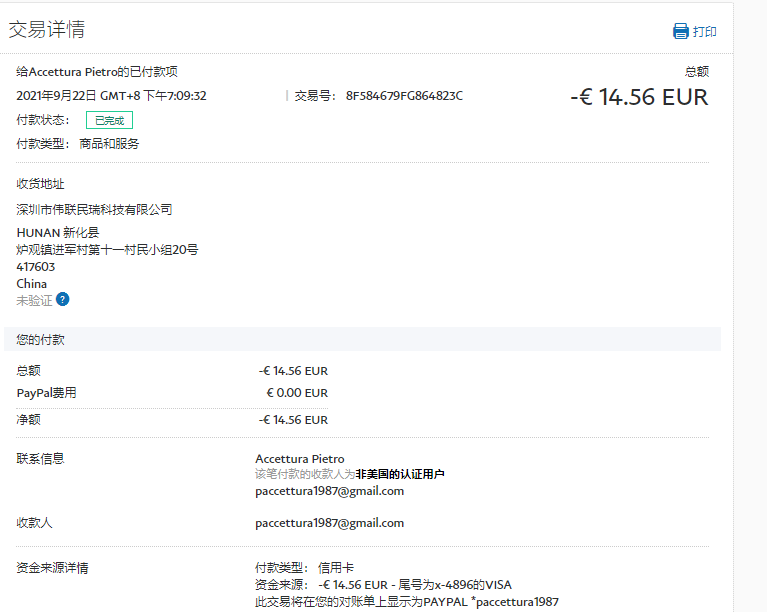Click the 资金来源详情 label
The image size is (767, 612).
52,568
